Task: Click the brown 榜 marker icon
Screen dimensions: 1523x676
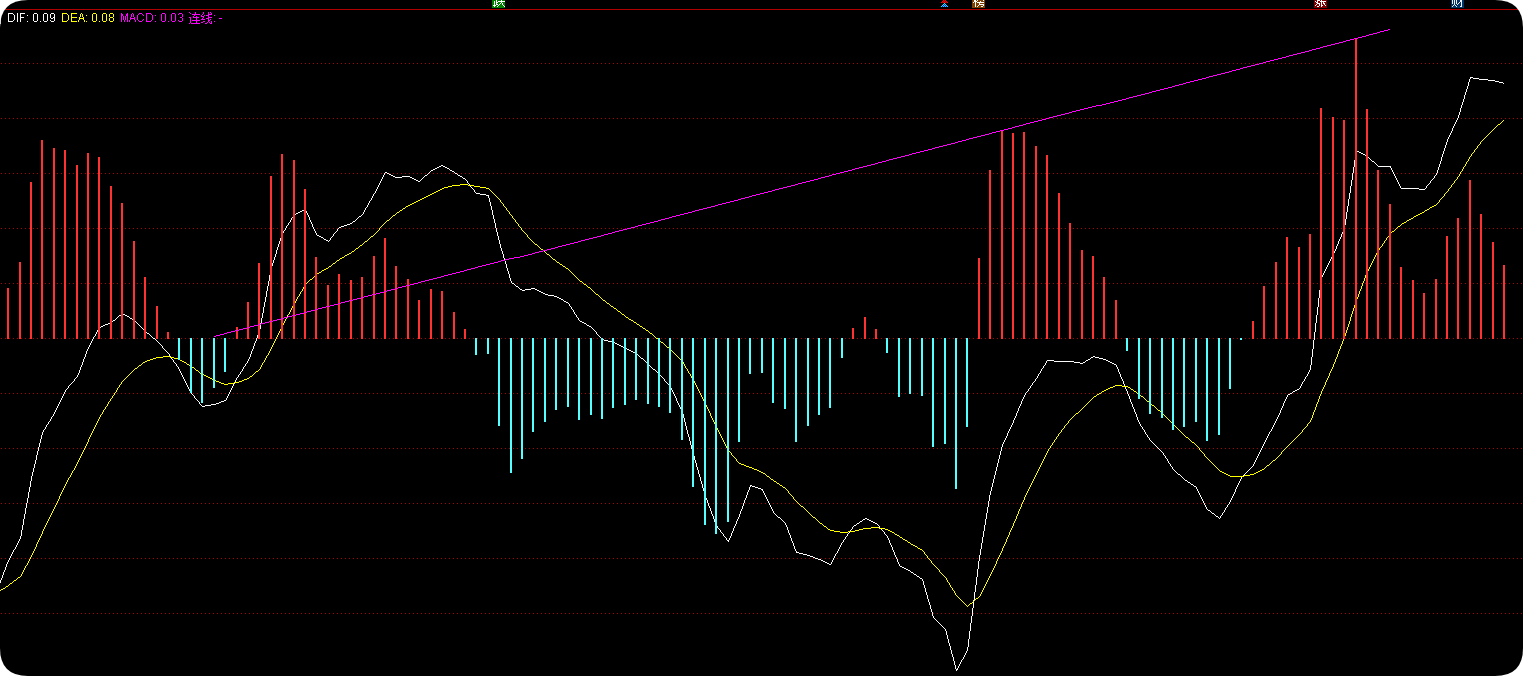Action: pyautogui.click(x=978, y=4)
